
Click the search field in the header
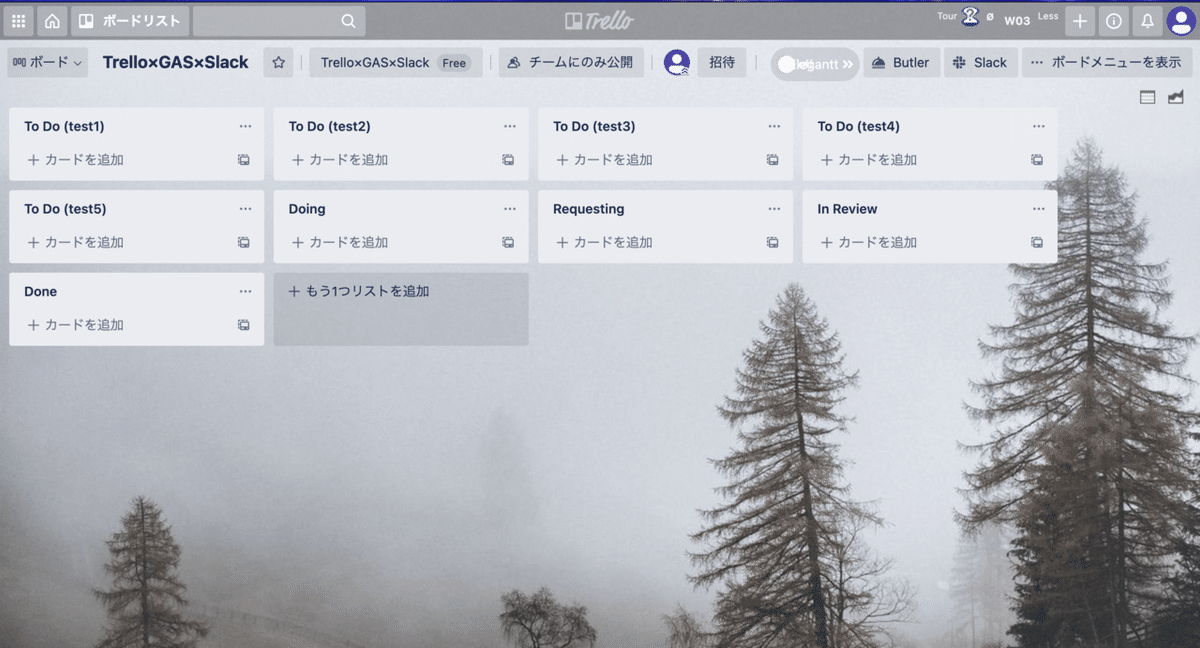[x=280, y=20]
